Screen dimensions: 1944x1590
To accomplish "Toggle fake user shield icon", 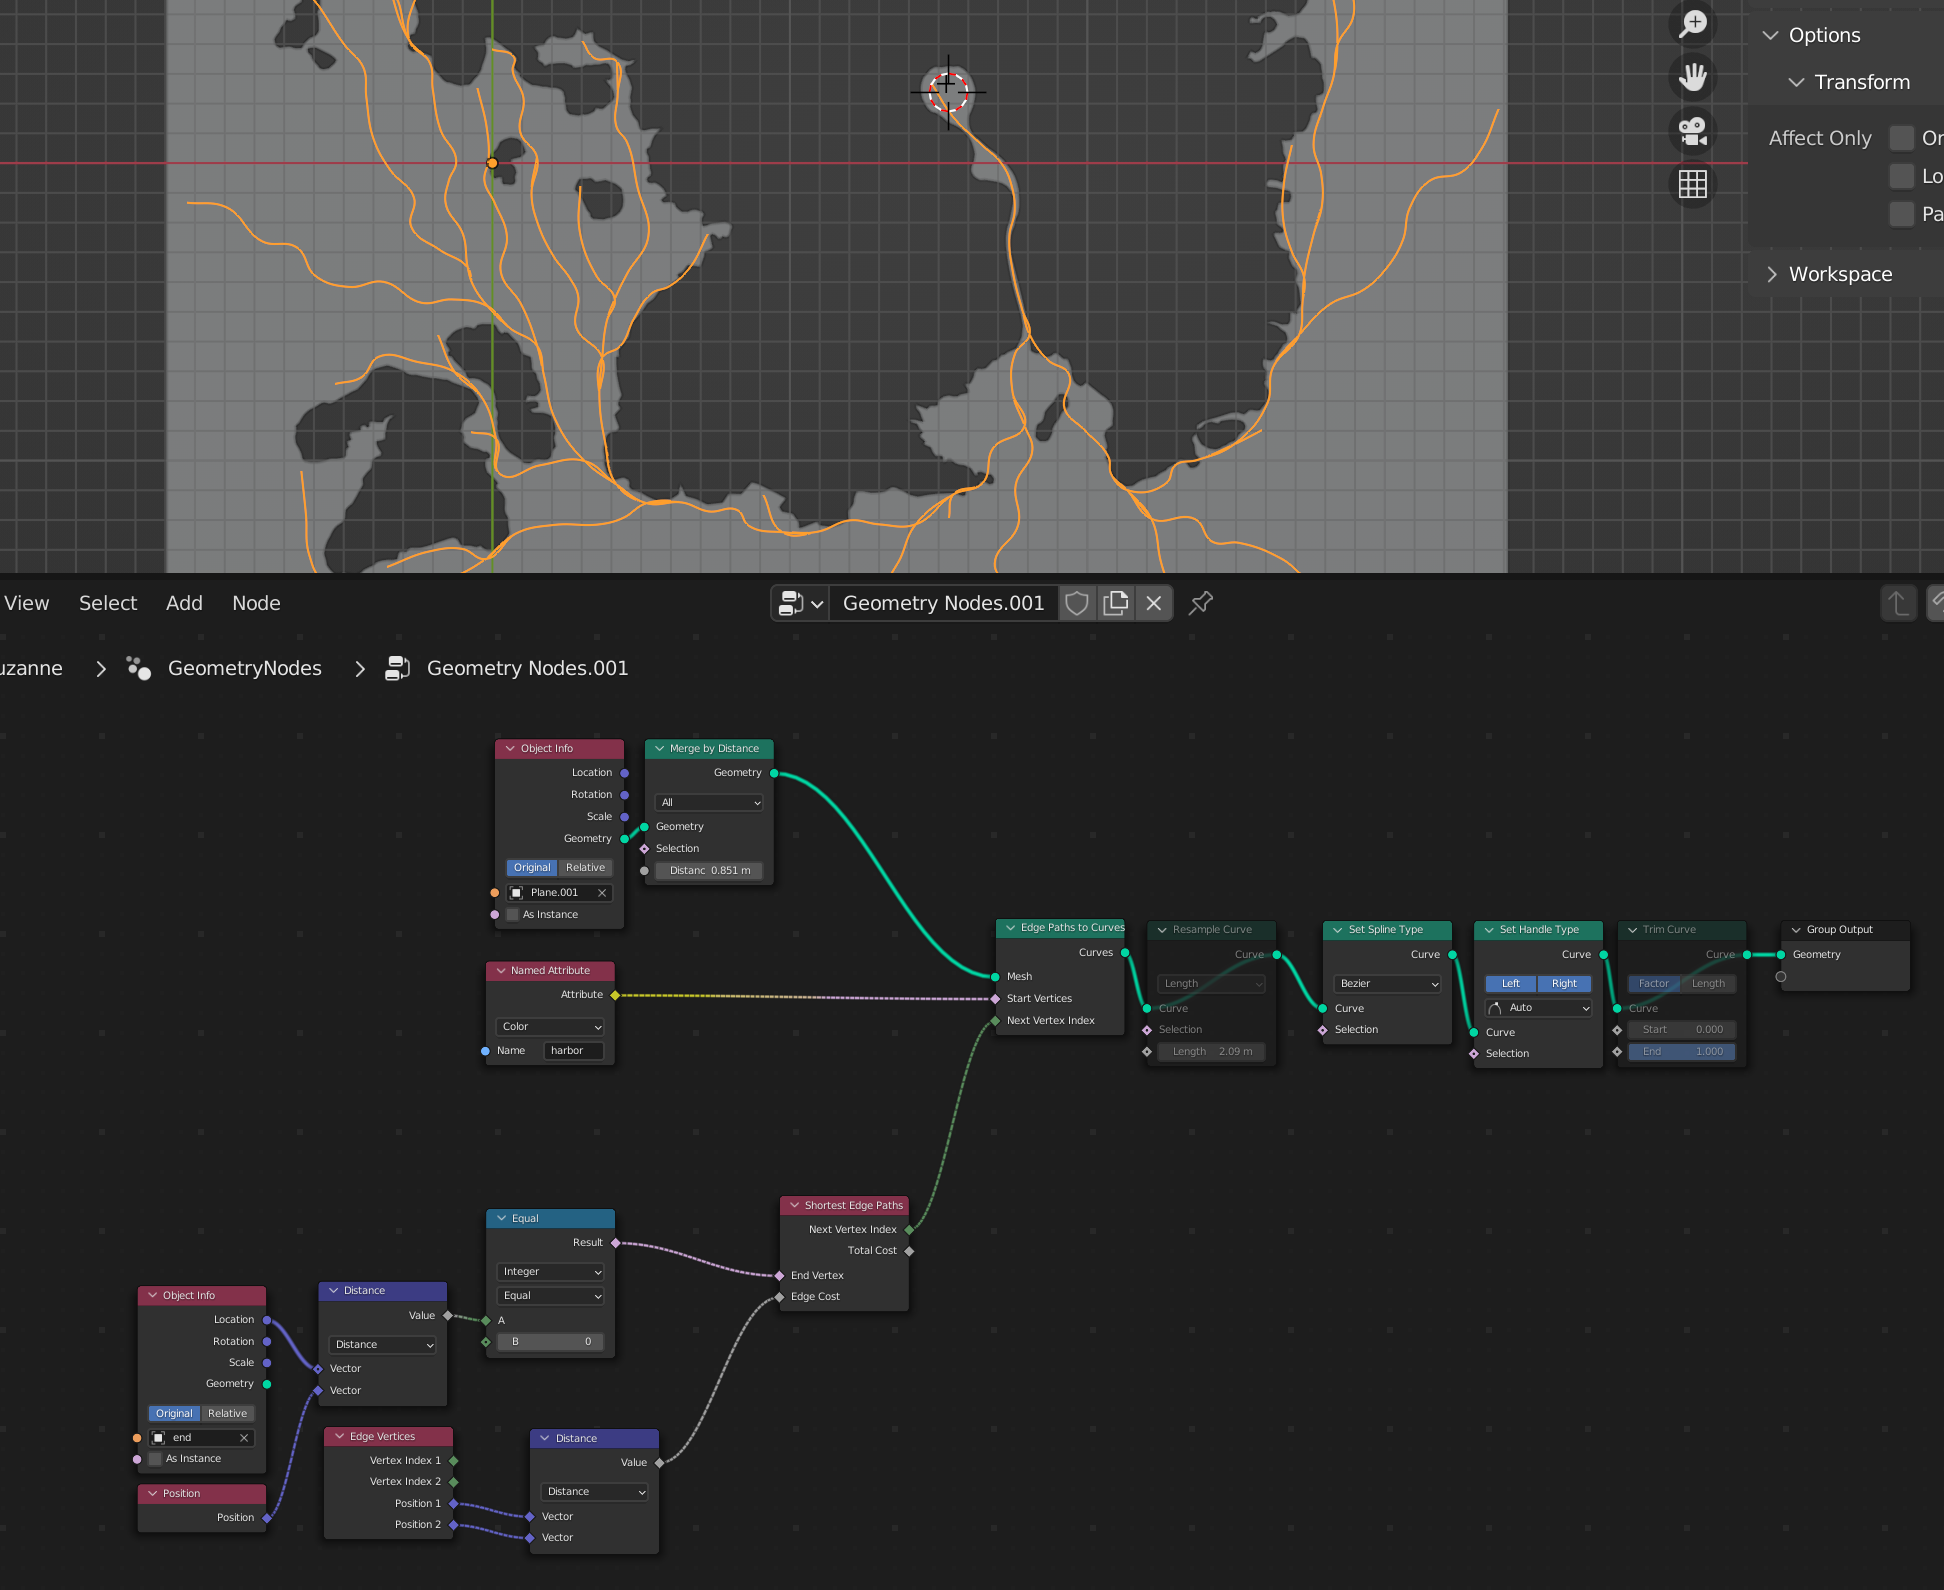I will [1077, 603].
